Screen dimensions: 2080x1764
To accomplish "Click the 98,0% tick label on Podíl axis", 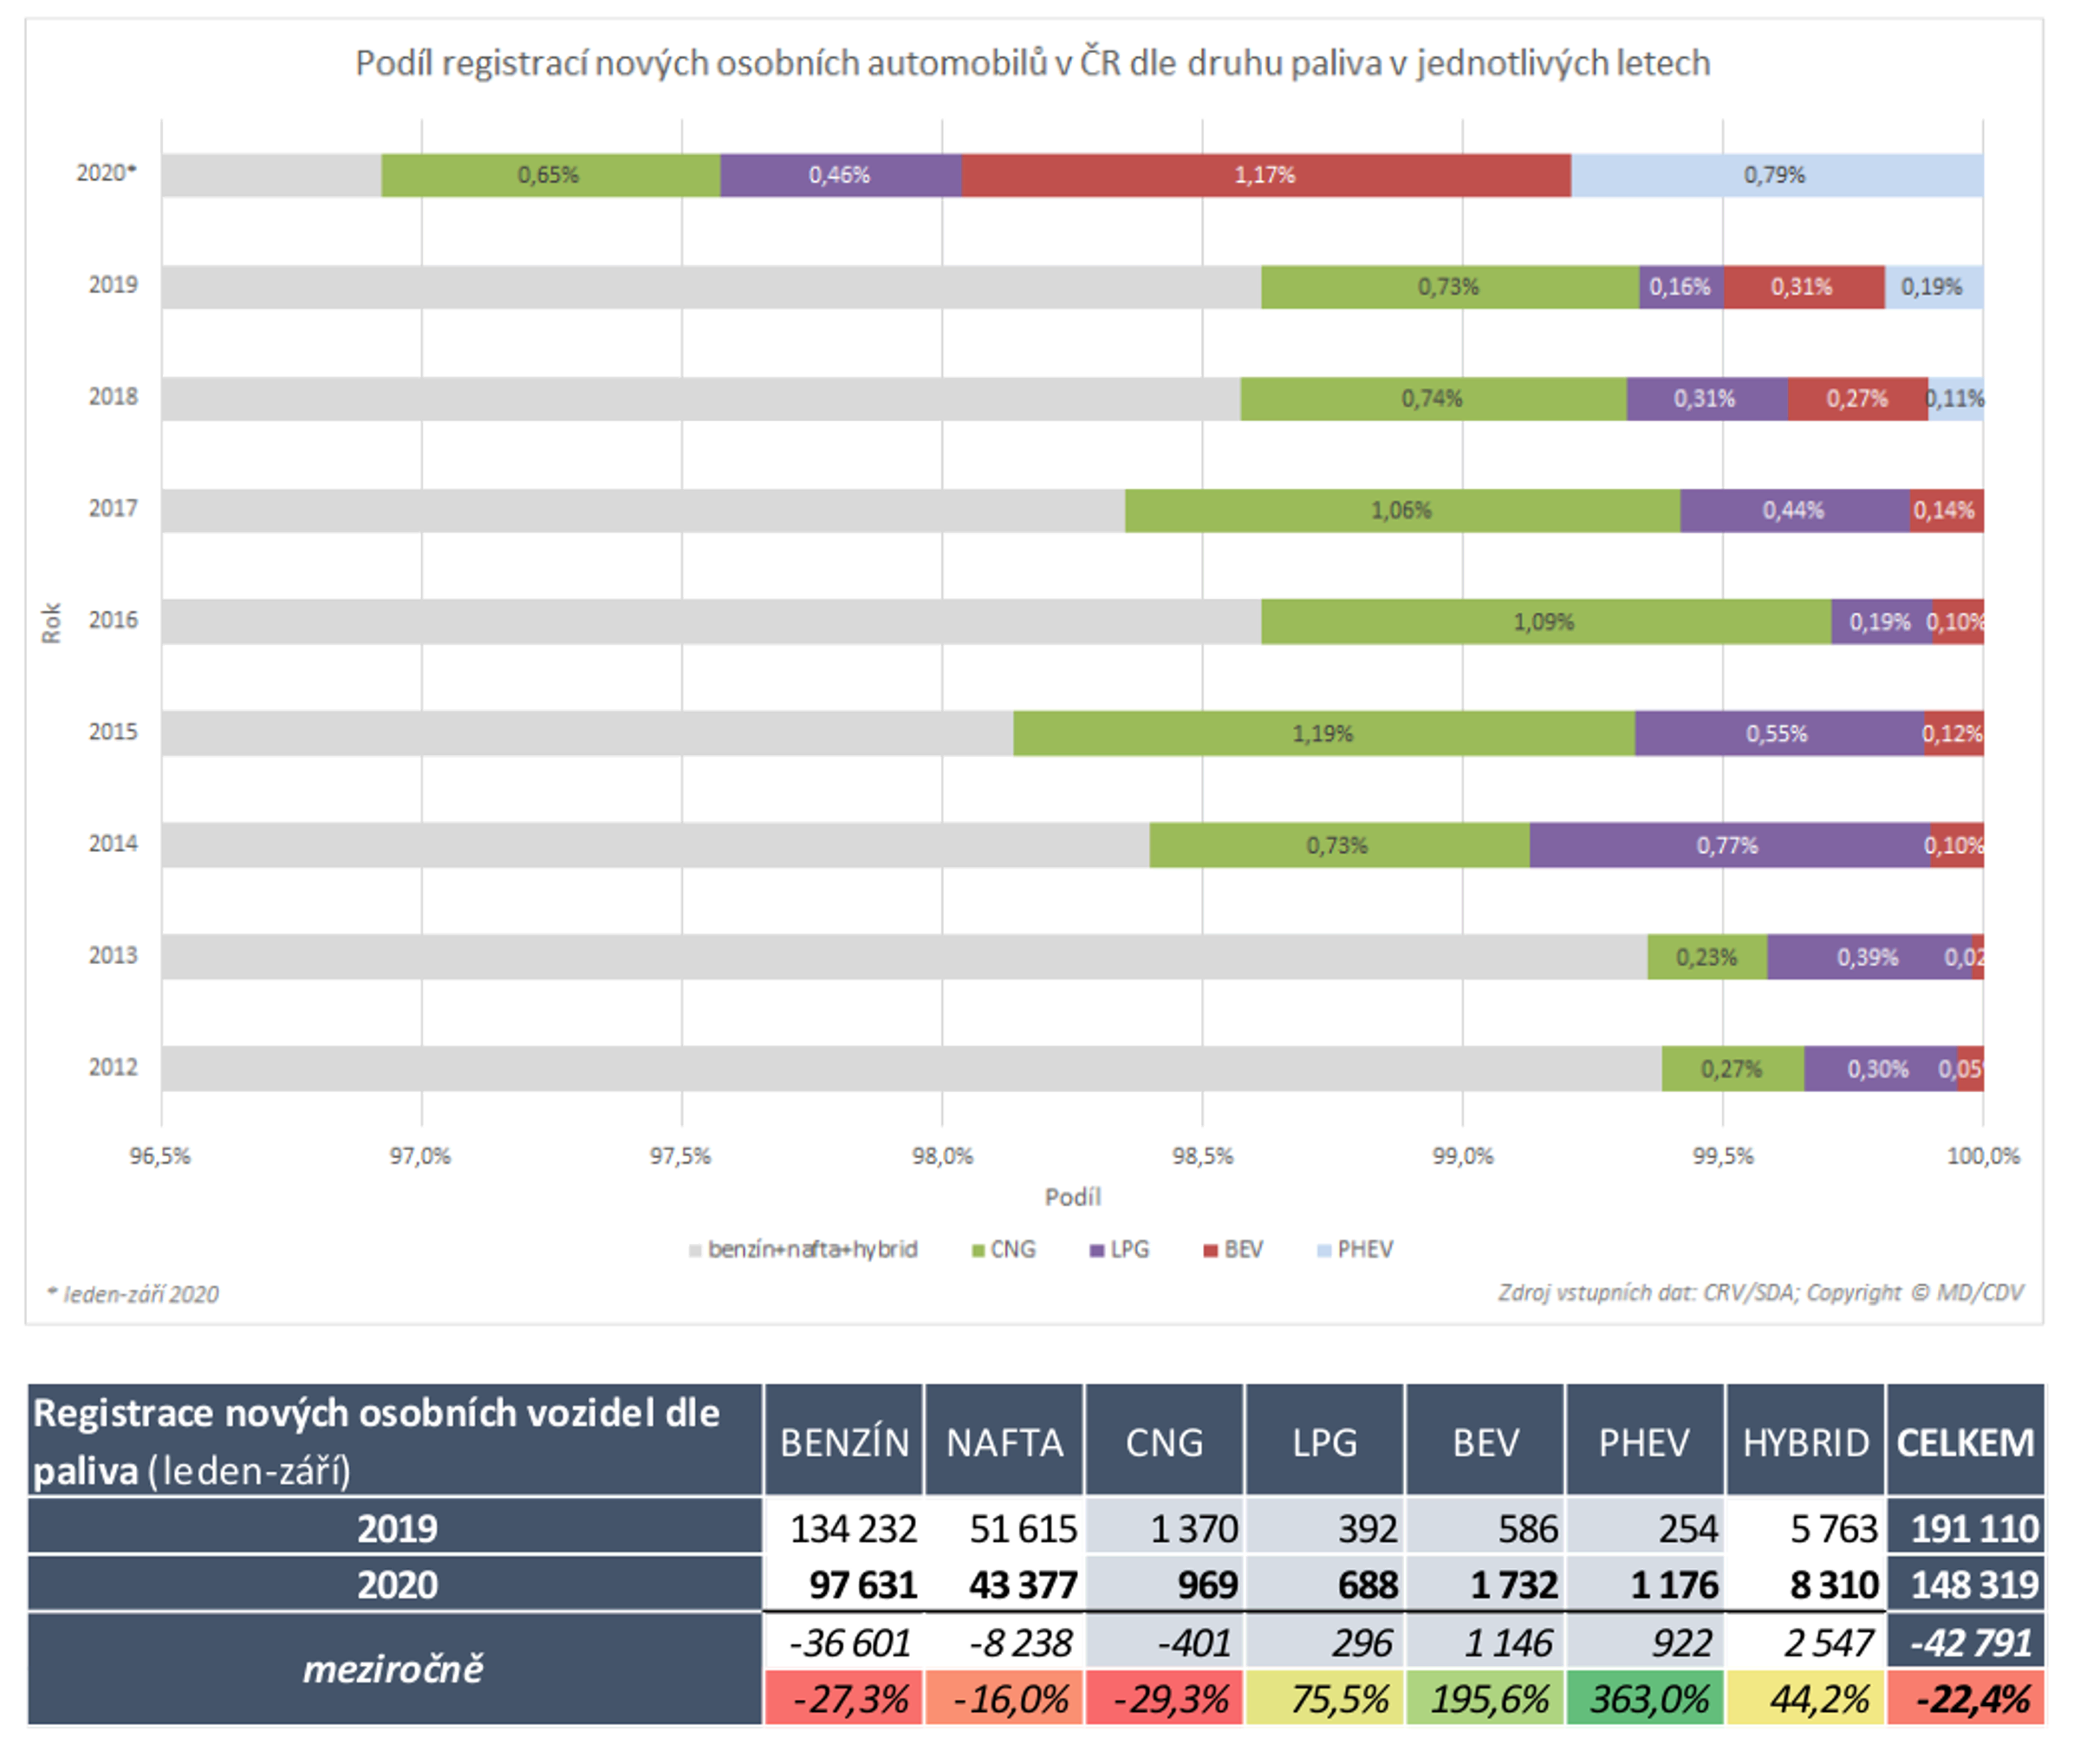I will (x=942, y=1156).
